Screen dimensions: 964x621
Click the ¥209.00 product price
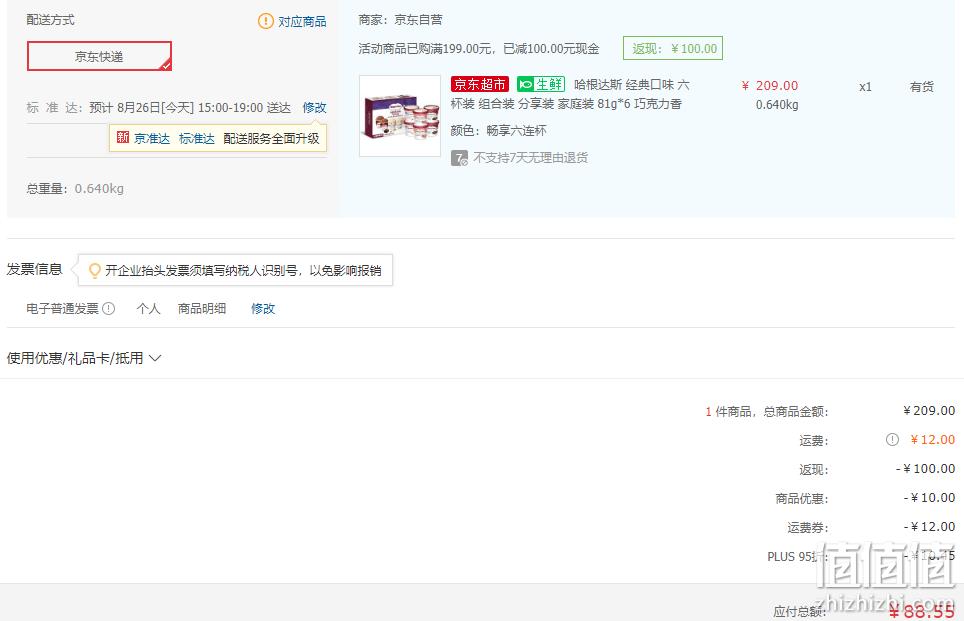770,85
